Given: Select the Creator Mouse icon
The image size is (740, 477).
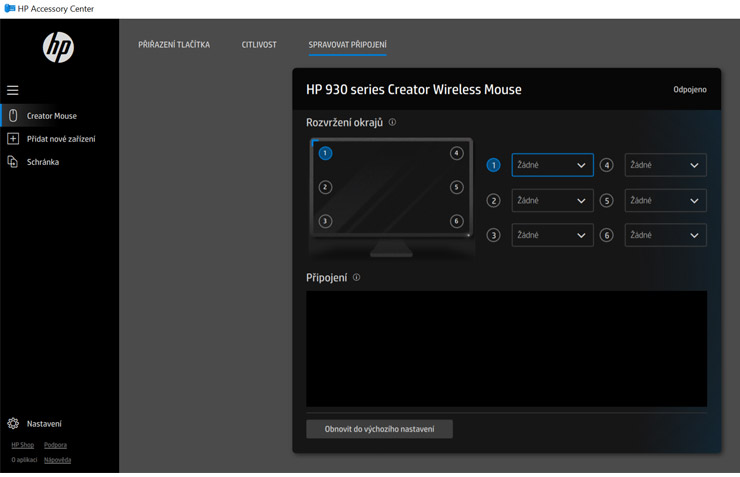Looking at the screenshot, I should [x=13, y=116].
